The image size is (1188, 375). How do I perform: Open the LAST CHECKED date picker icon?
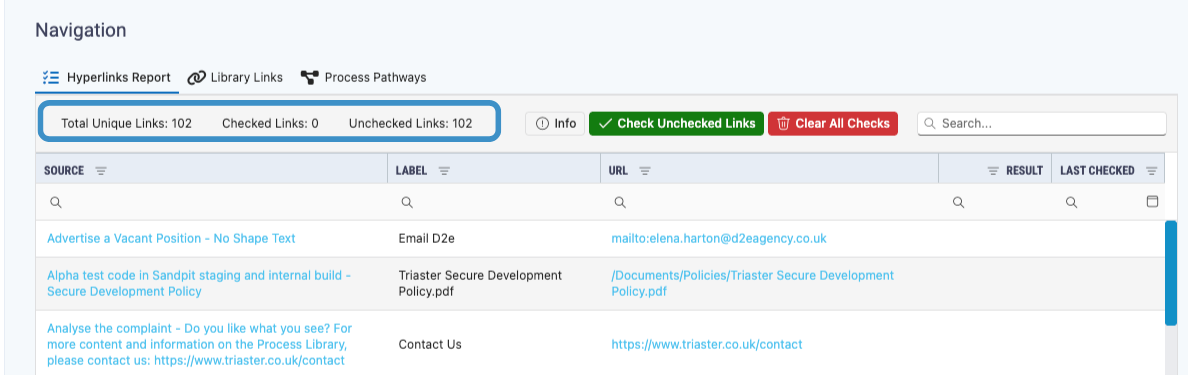tap(1152, 202)
